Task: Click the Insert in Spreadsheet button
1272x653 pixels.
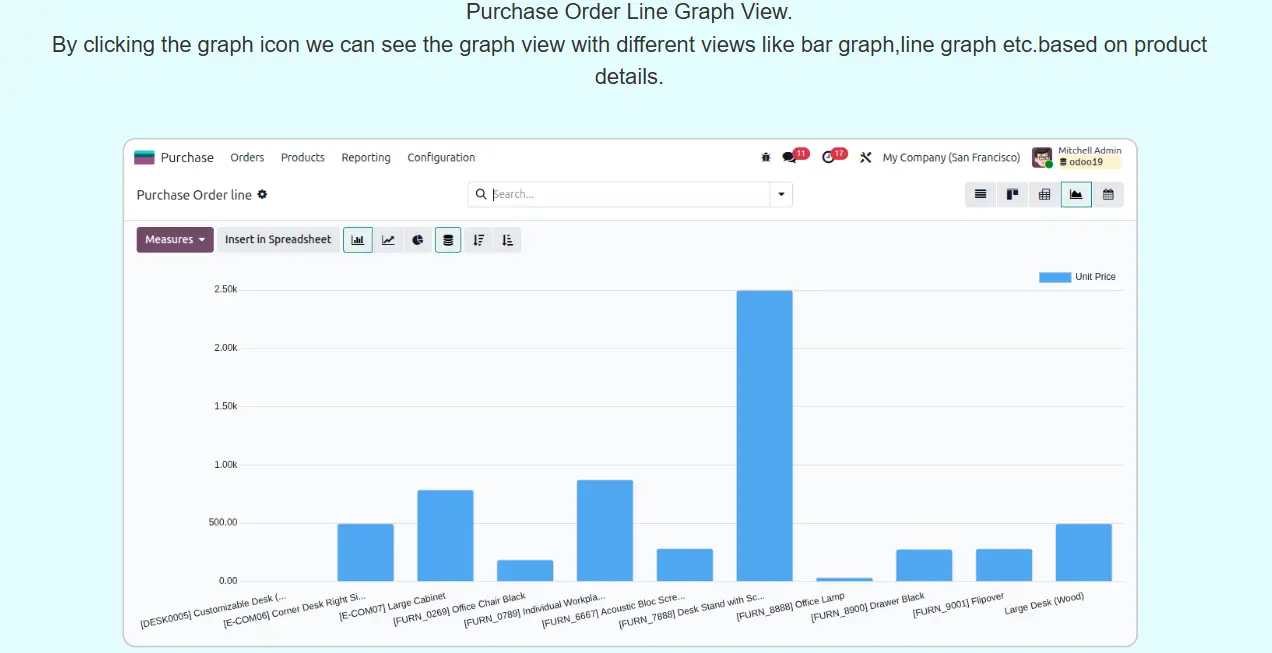Action: click(278, 240)
